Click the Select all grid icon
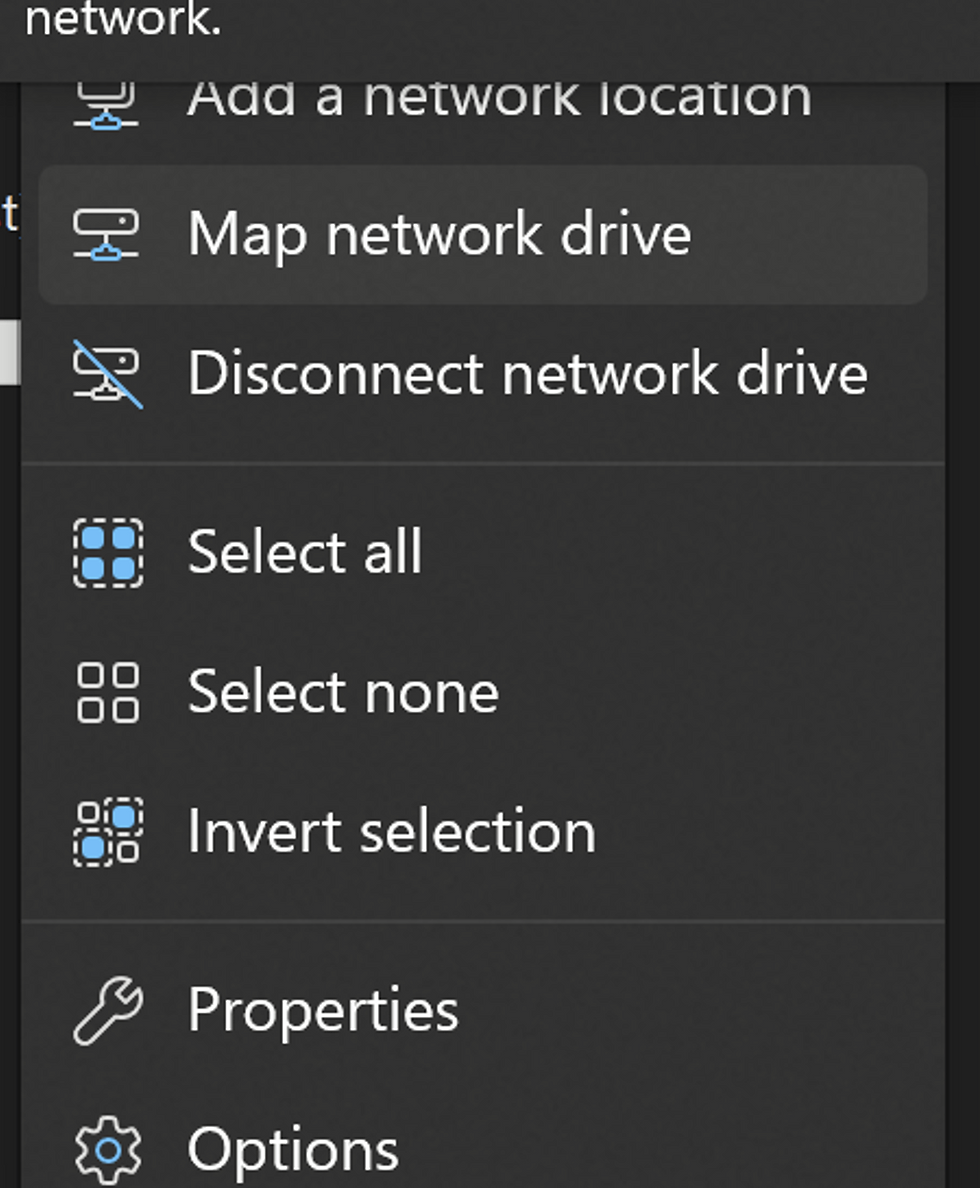980x1188 pixels. coord(107,552)
